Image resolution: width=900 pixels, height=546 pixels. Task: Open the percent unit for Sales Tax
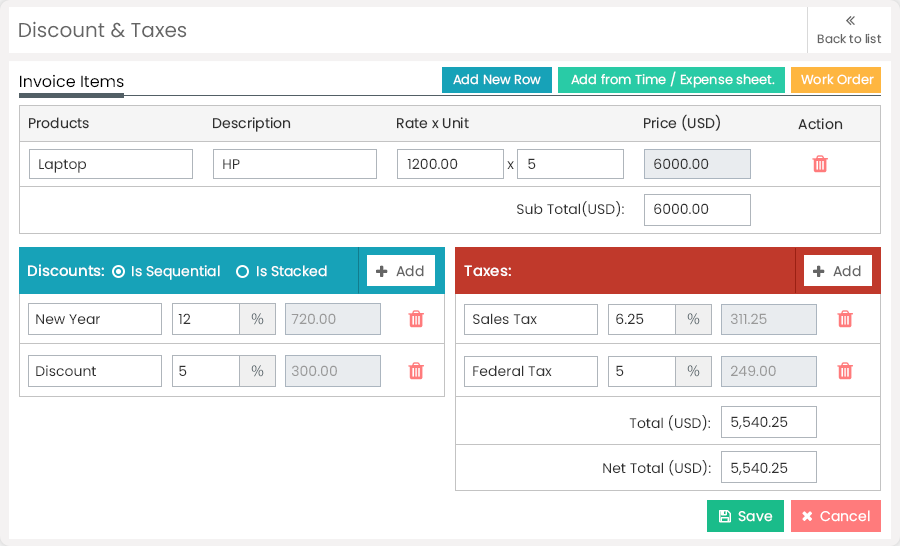[693, 319]
